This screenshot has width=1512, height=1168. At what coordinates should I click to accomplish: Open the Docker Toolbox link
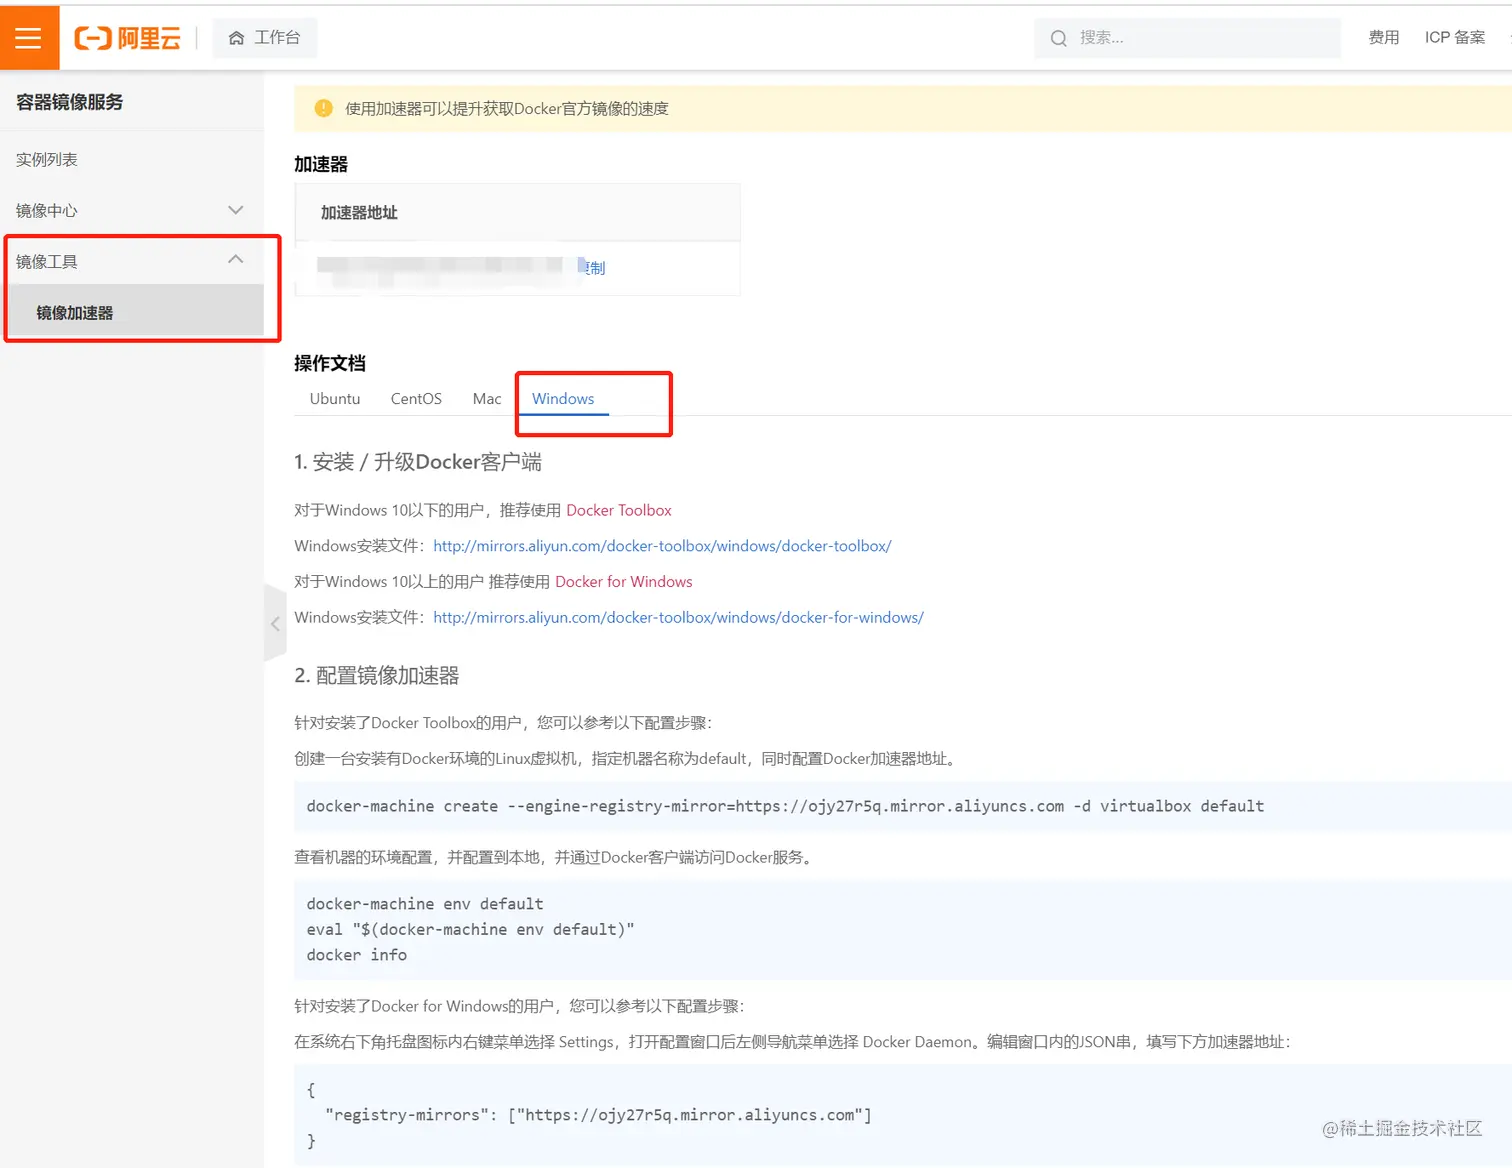pyautogui.click(x=619, y=510)
